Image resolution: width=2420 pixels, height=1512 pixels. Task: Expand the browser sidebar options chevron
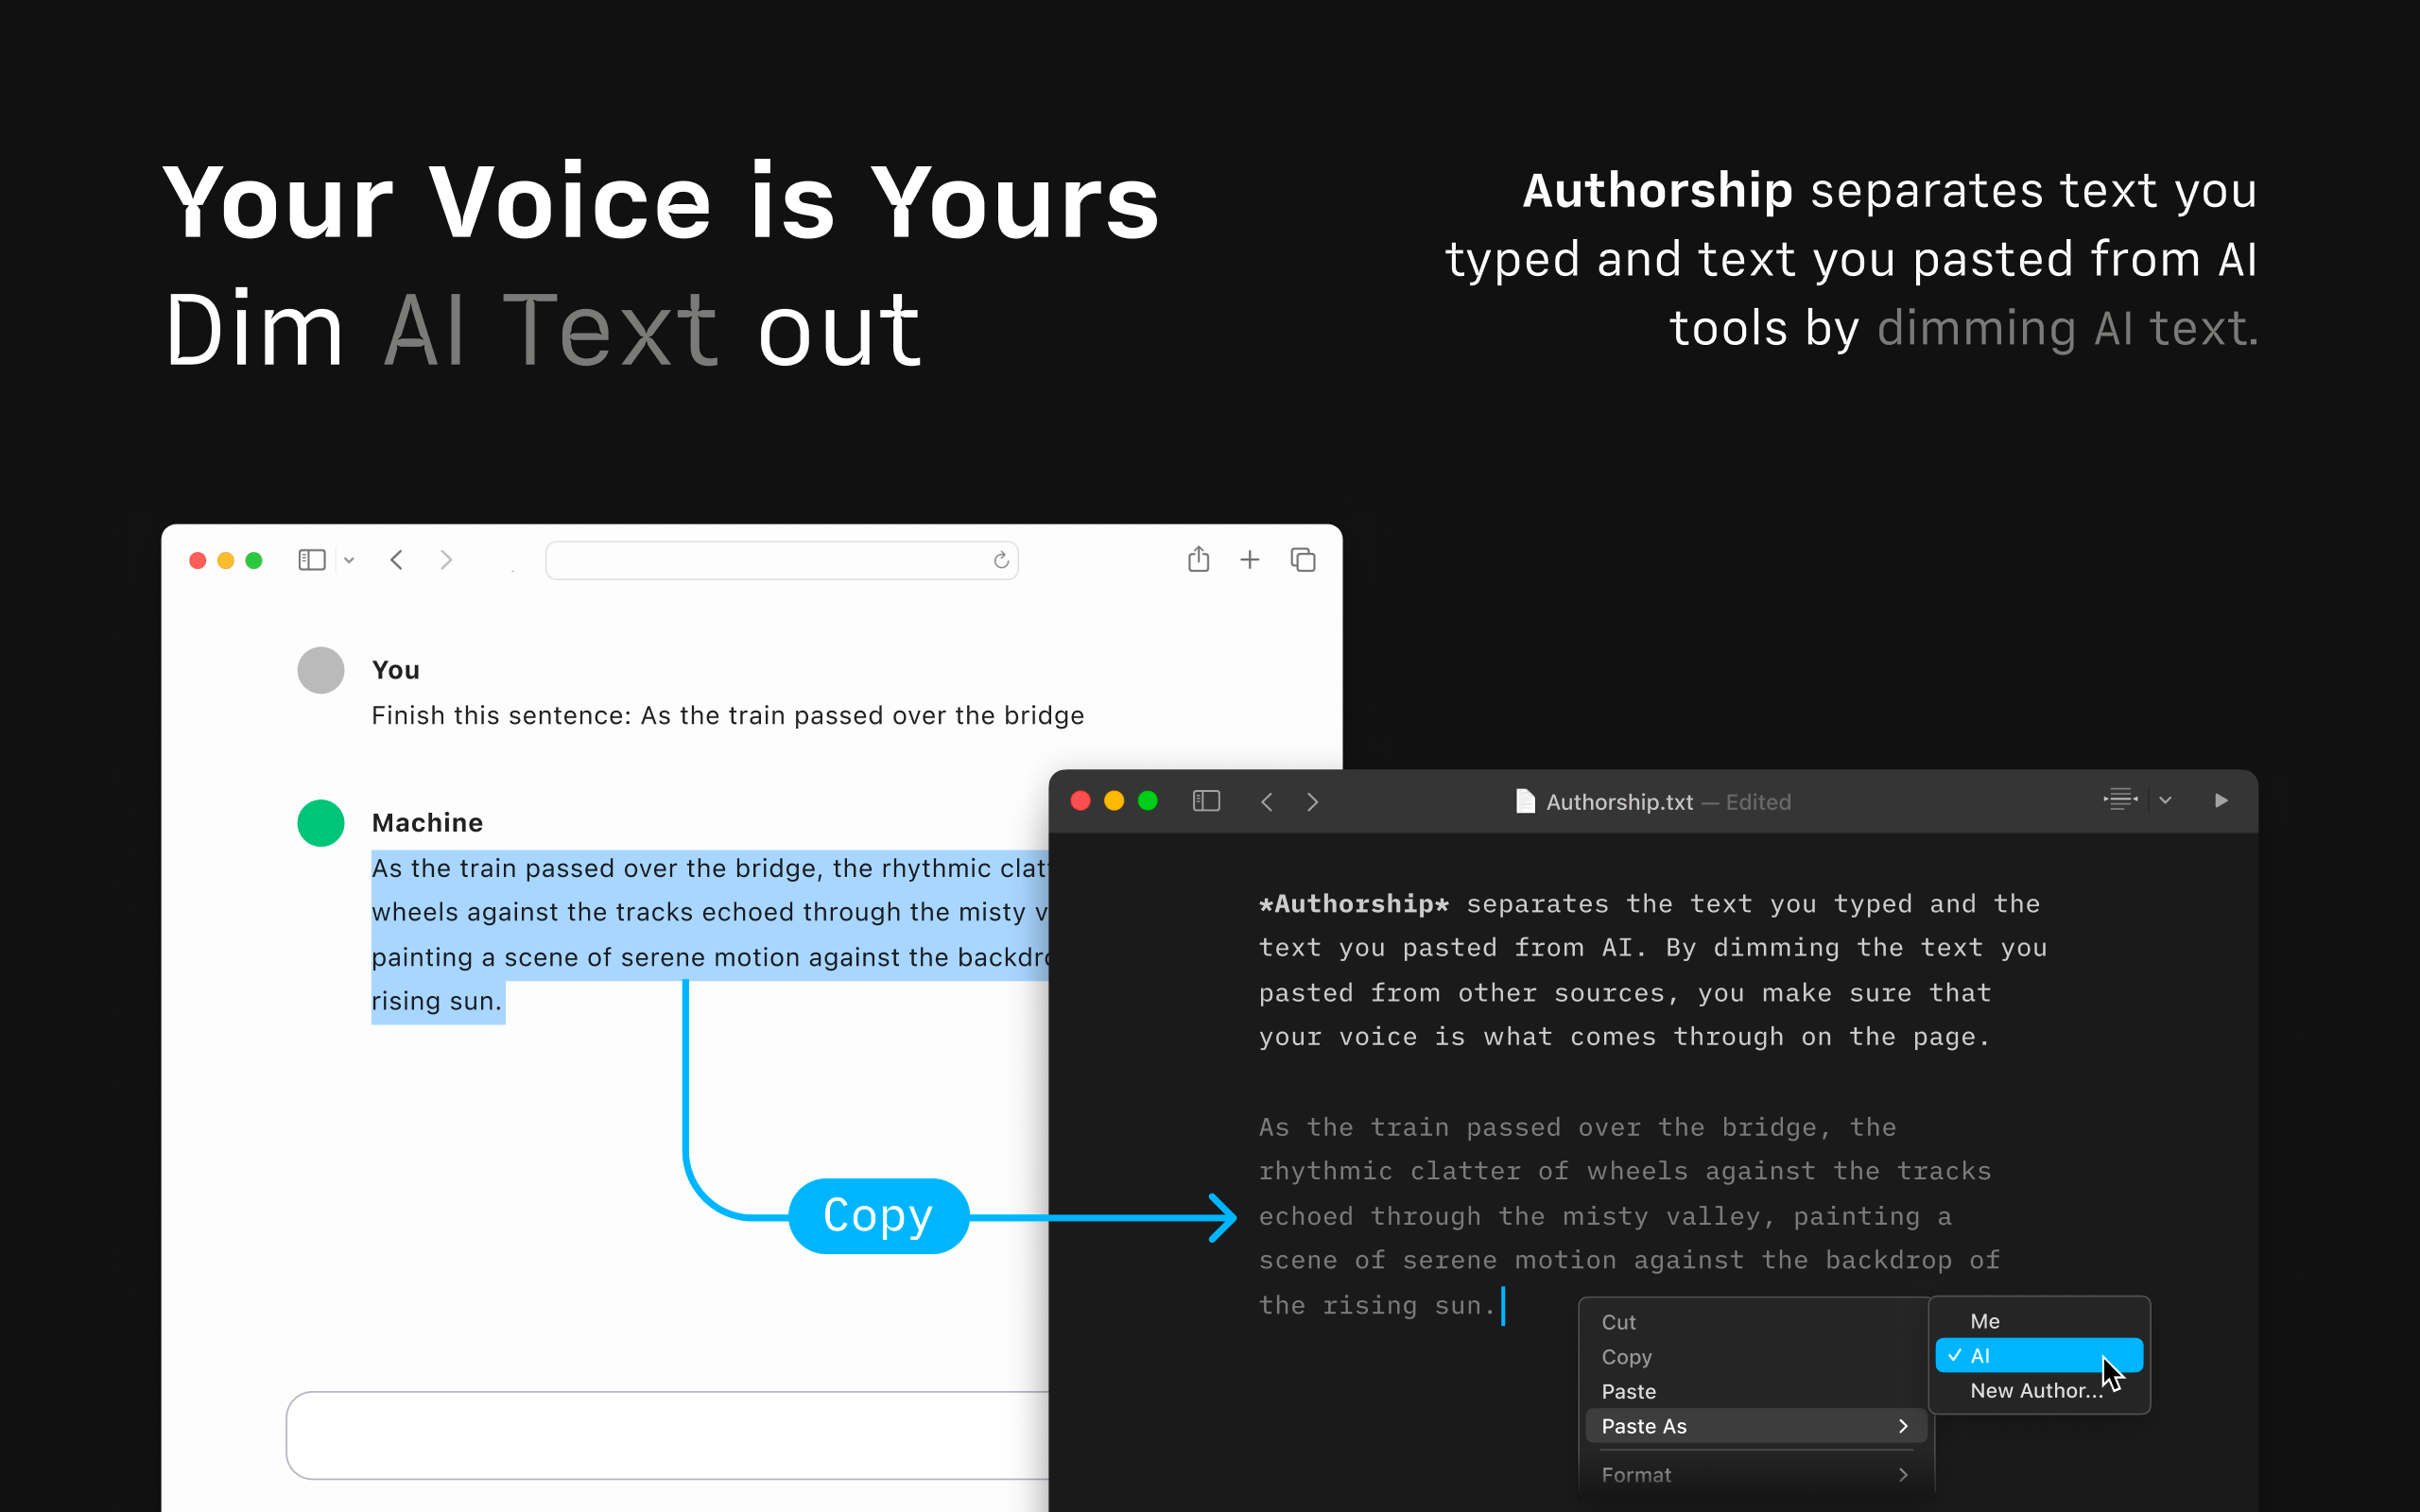pyautogui.click(x=349, y=561)
